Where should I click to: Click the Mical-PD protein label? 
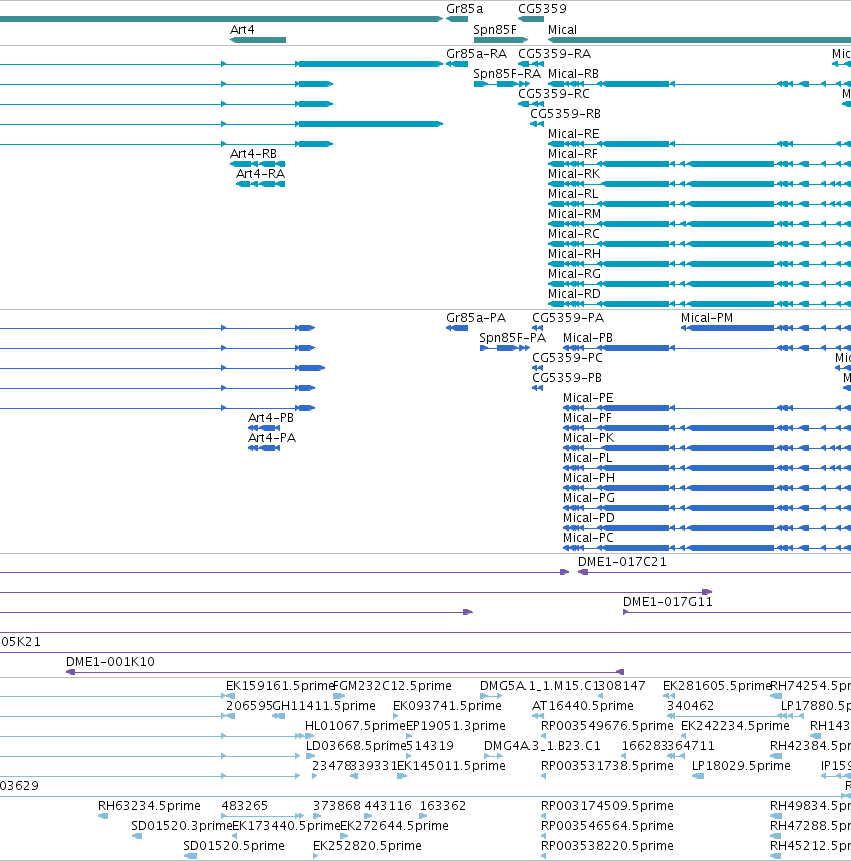click(589, 518)
